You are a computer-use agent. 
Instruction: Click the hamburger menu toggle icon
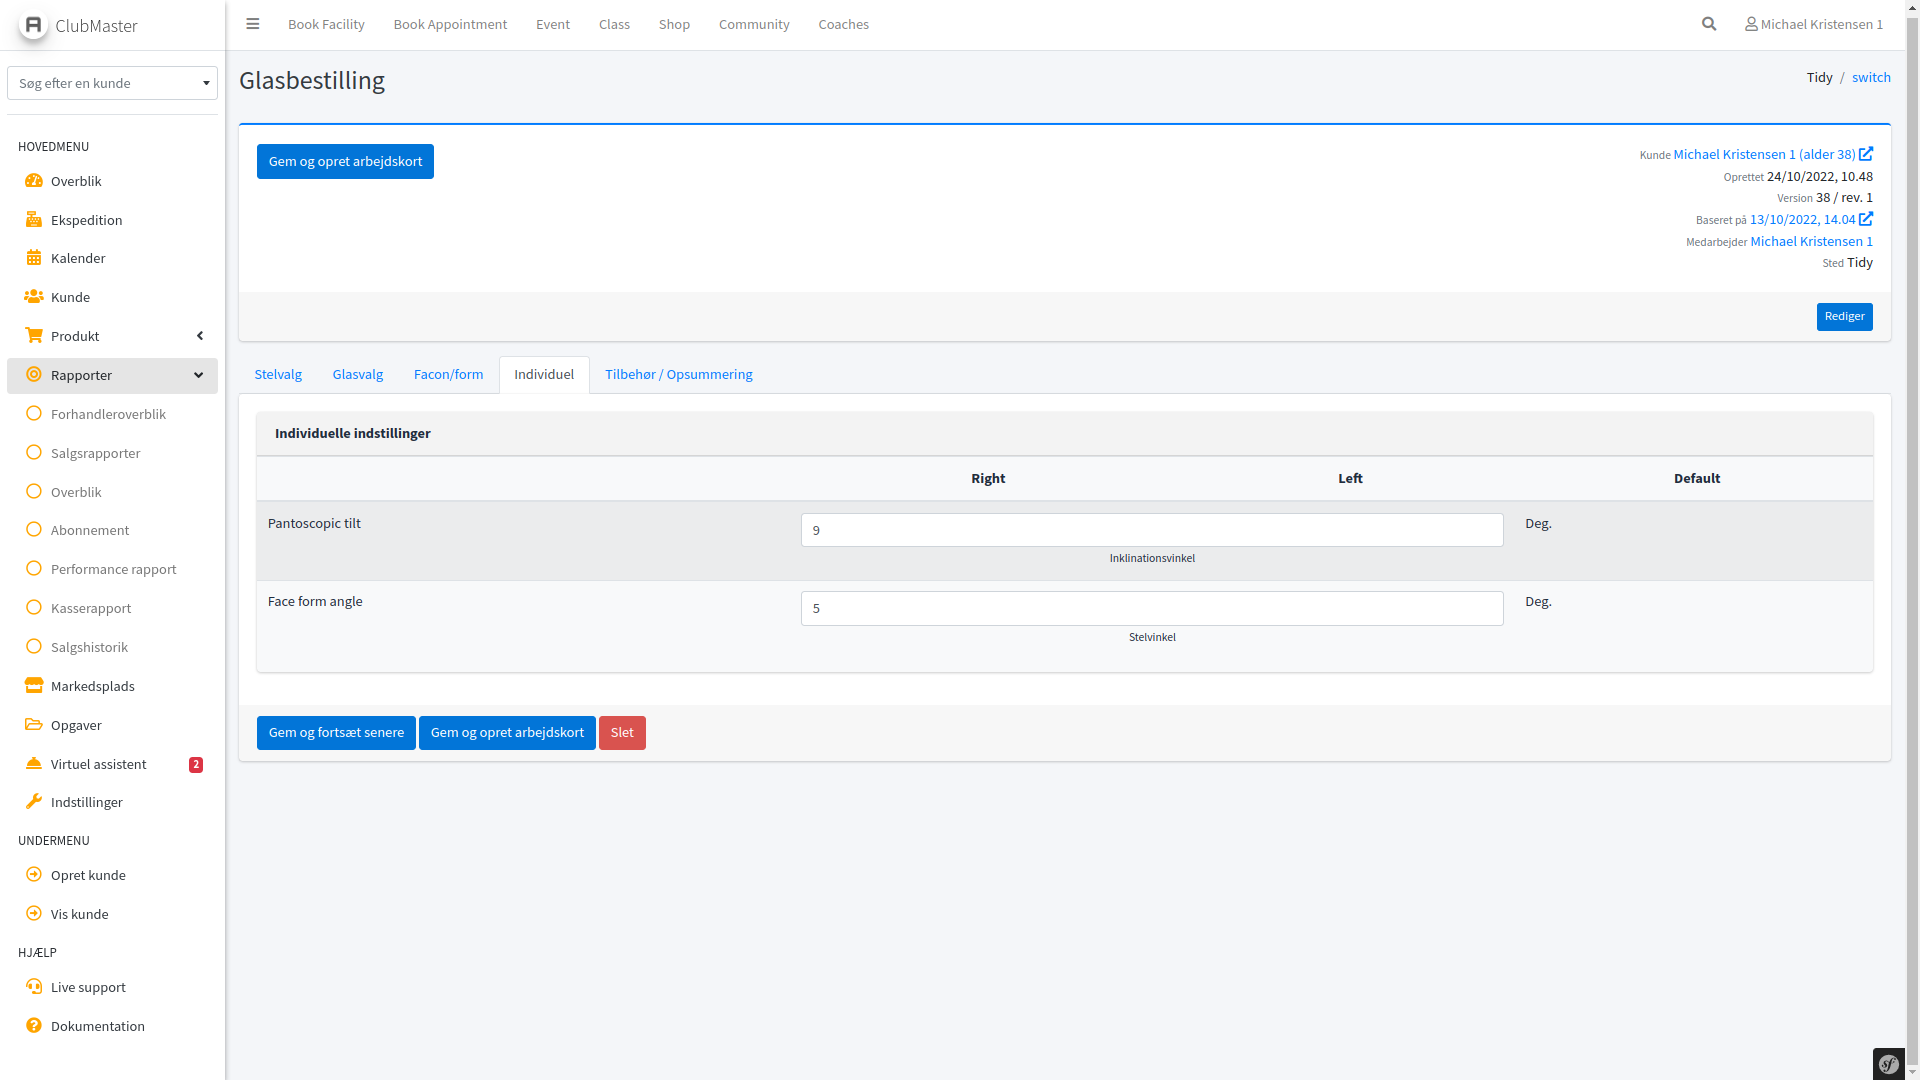point(253,24)
